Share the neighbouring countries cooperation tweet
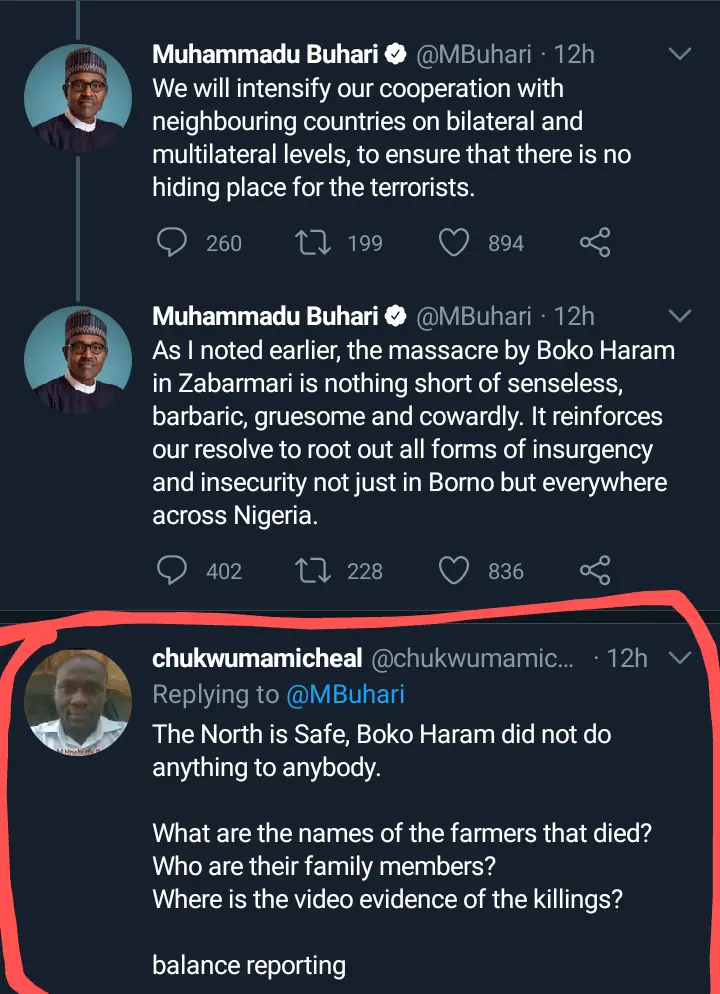The image size is (720, 994). 595,243
